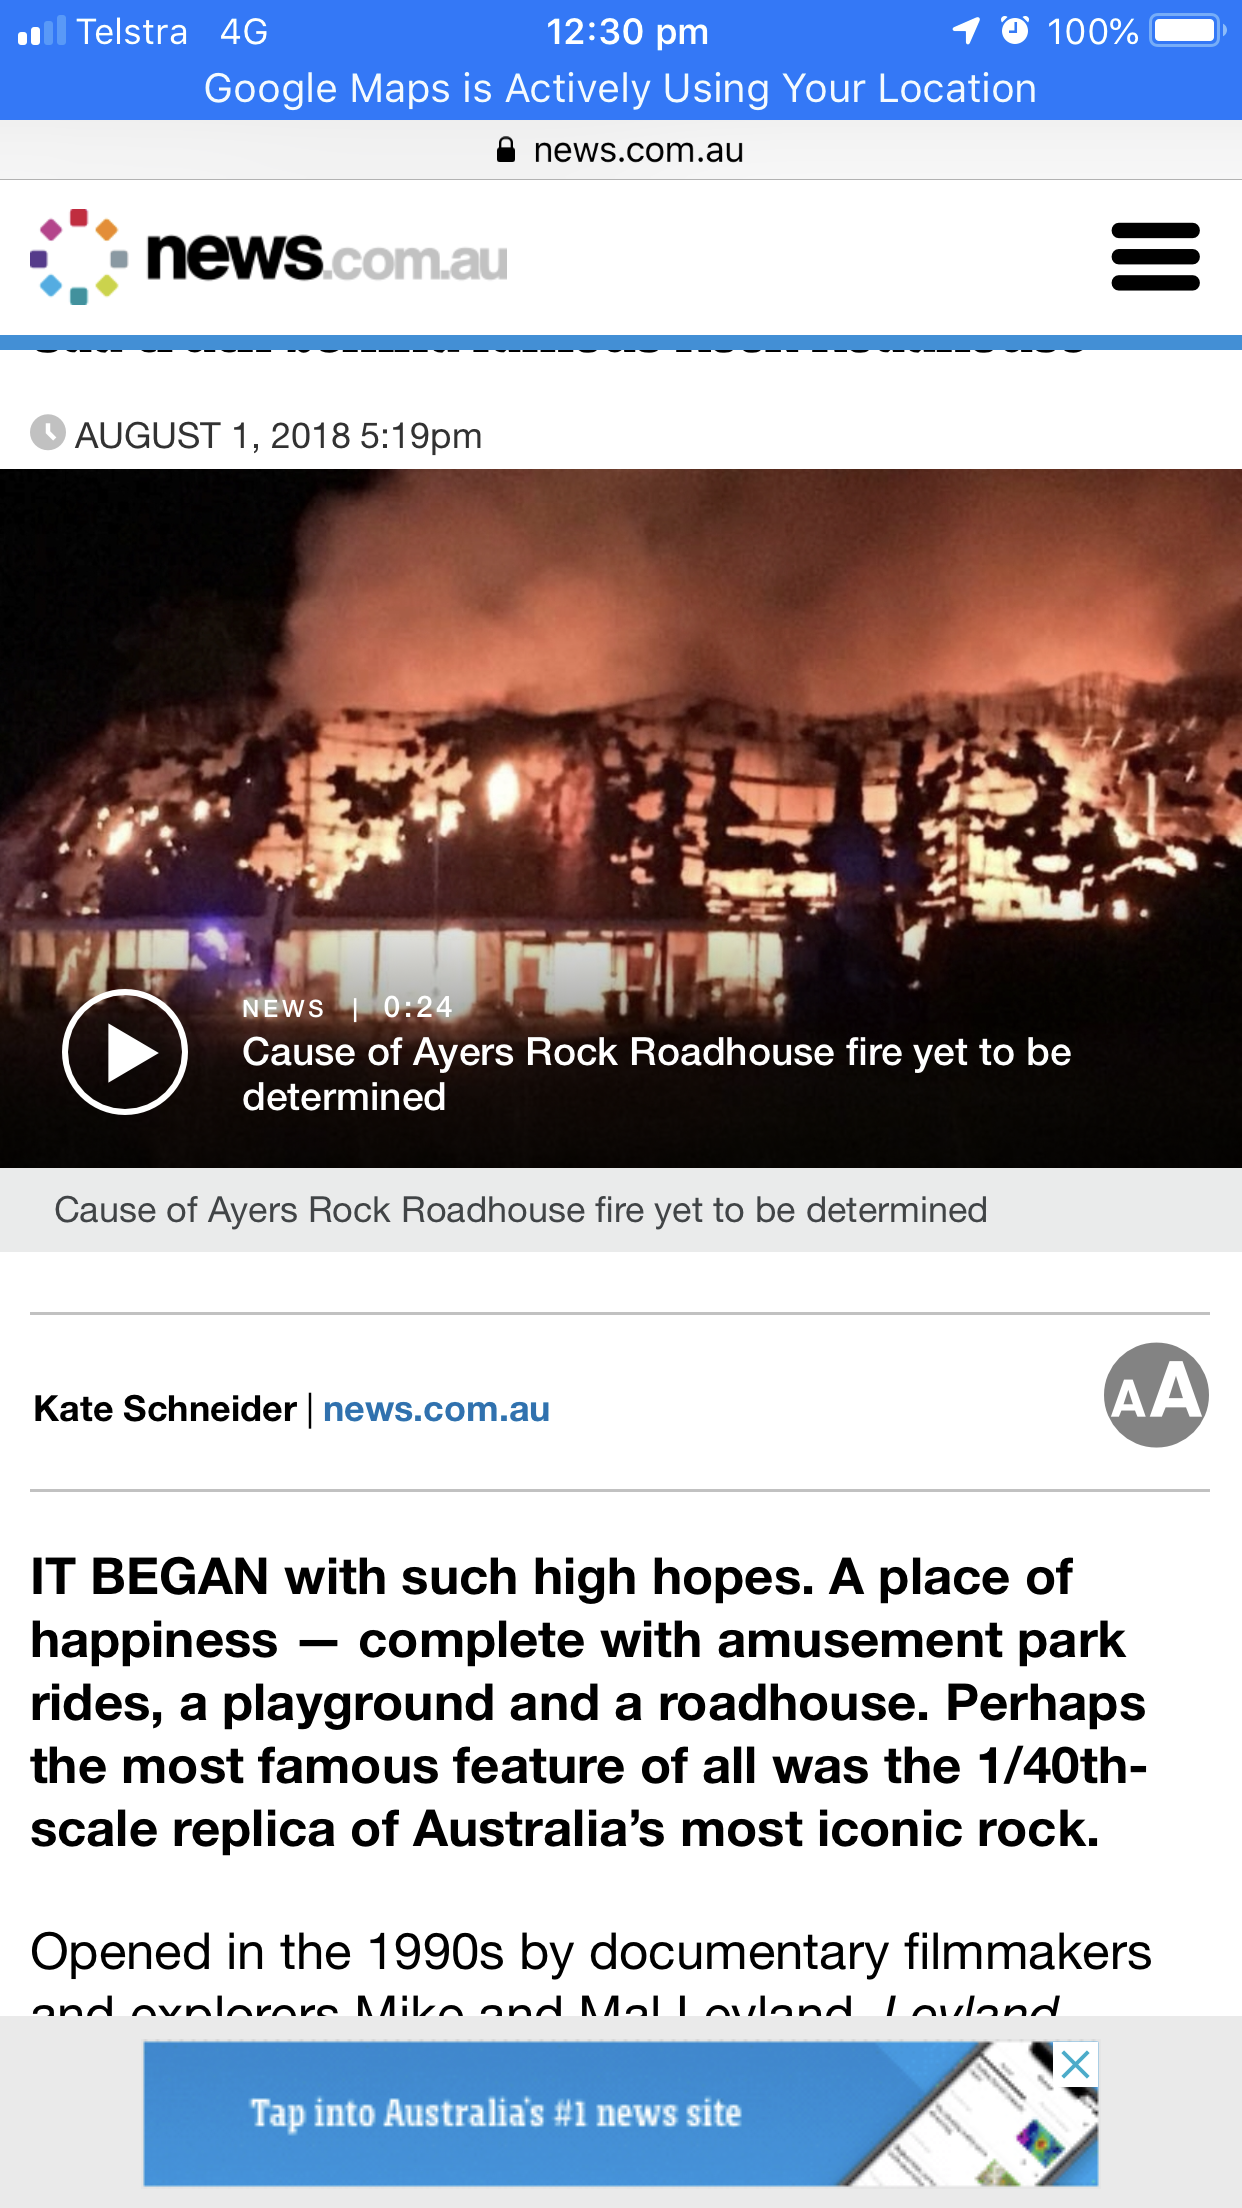Open the hamburger navigation menu

1155,257
